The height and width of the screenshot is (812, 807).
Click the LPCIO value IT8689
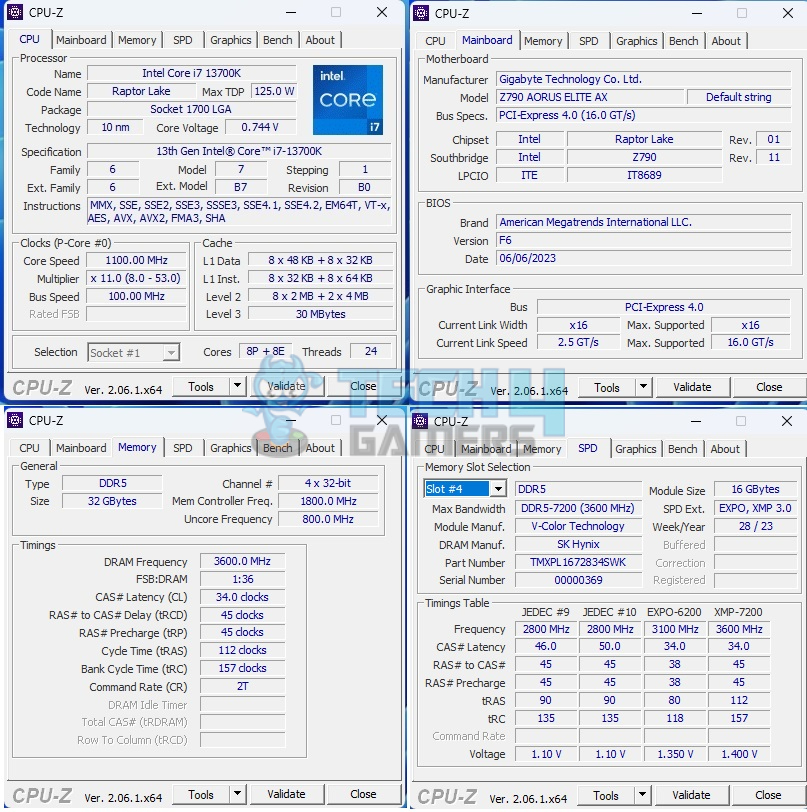tap(644, 175)
